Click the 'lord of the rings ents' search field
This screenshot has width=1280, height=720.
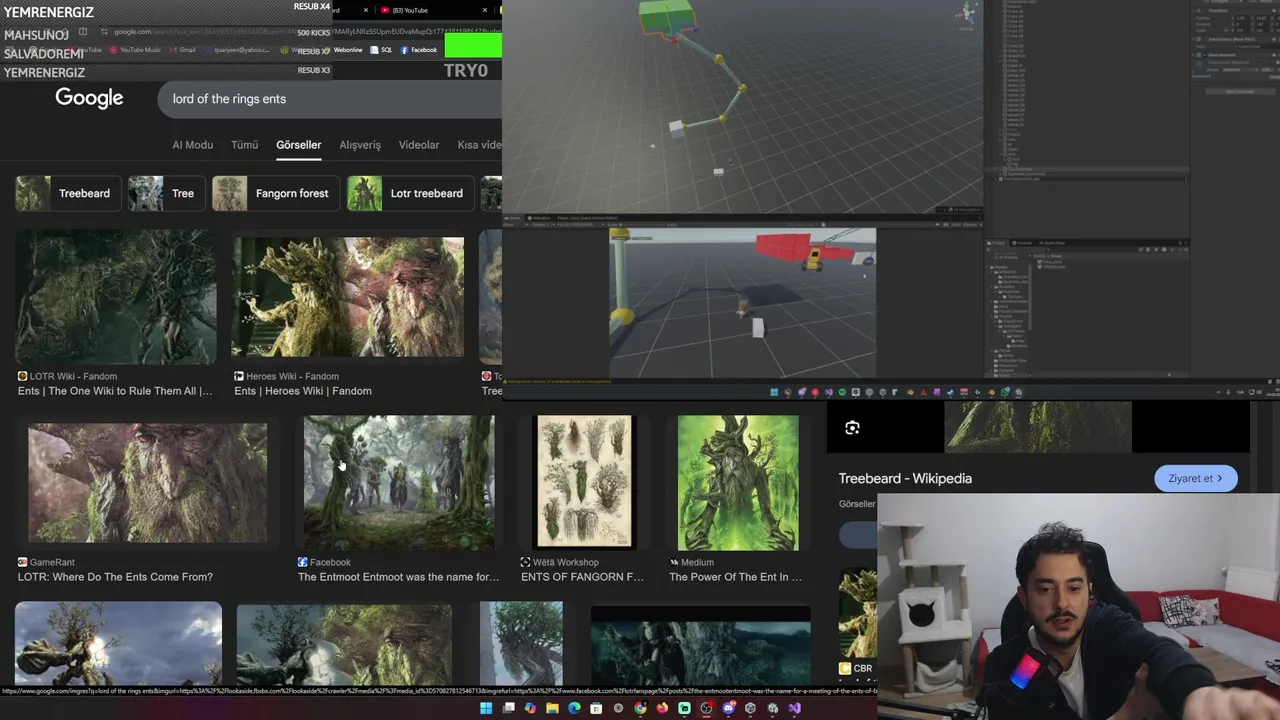point(330,99)
